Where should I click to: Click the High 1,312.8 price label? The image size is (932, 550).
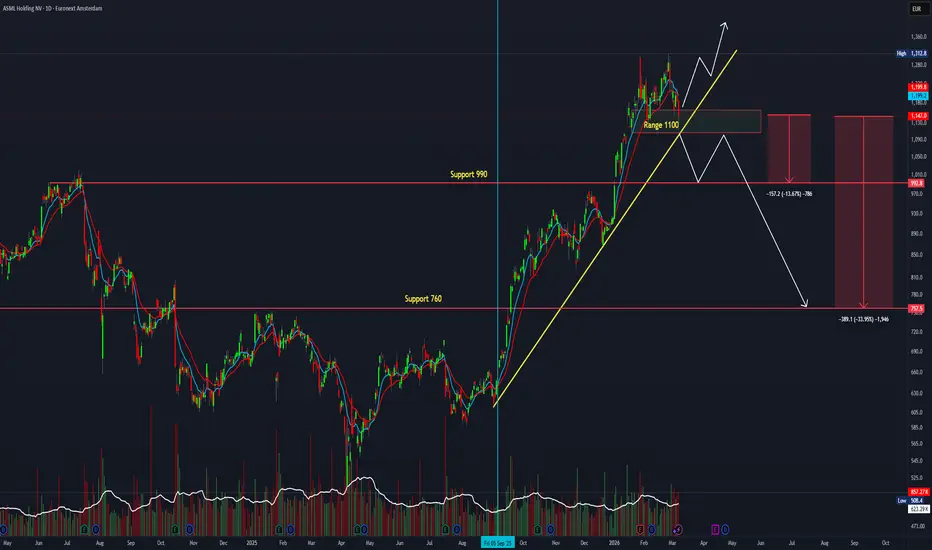coord(912,54)
